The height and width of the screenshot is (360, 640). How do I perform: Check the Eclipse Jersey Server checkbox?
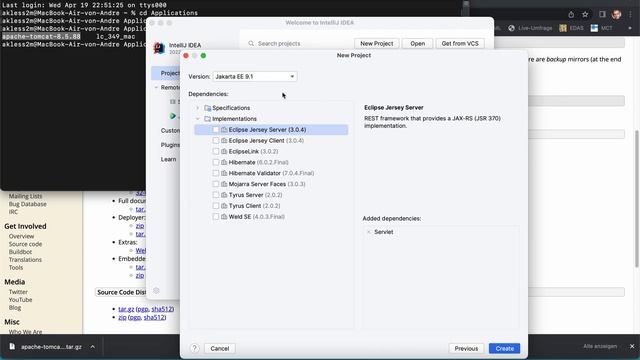click(216, 130)
